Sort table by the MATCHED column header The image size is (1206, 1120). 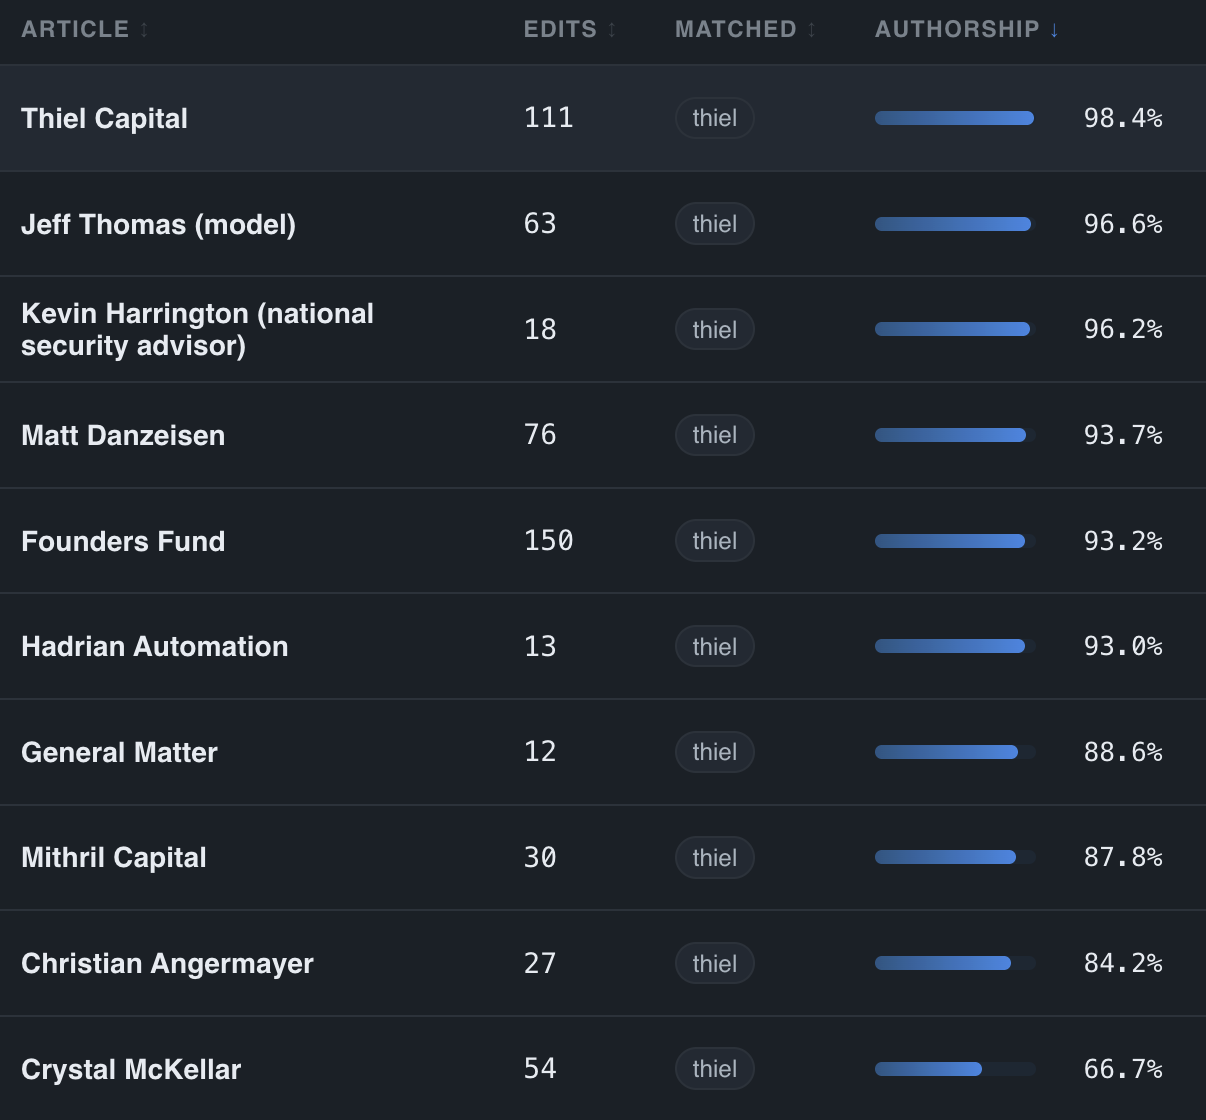(746, 29)
